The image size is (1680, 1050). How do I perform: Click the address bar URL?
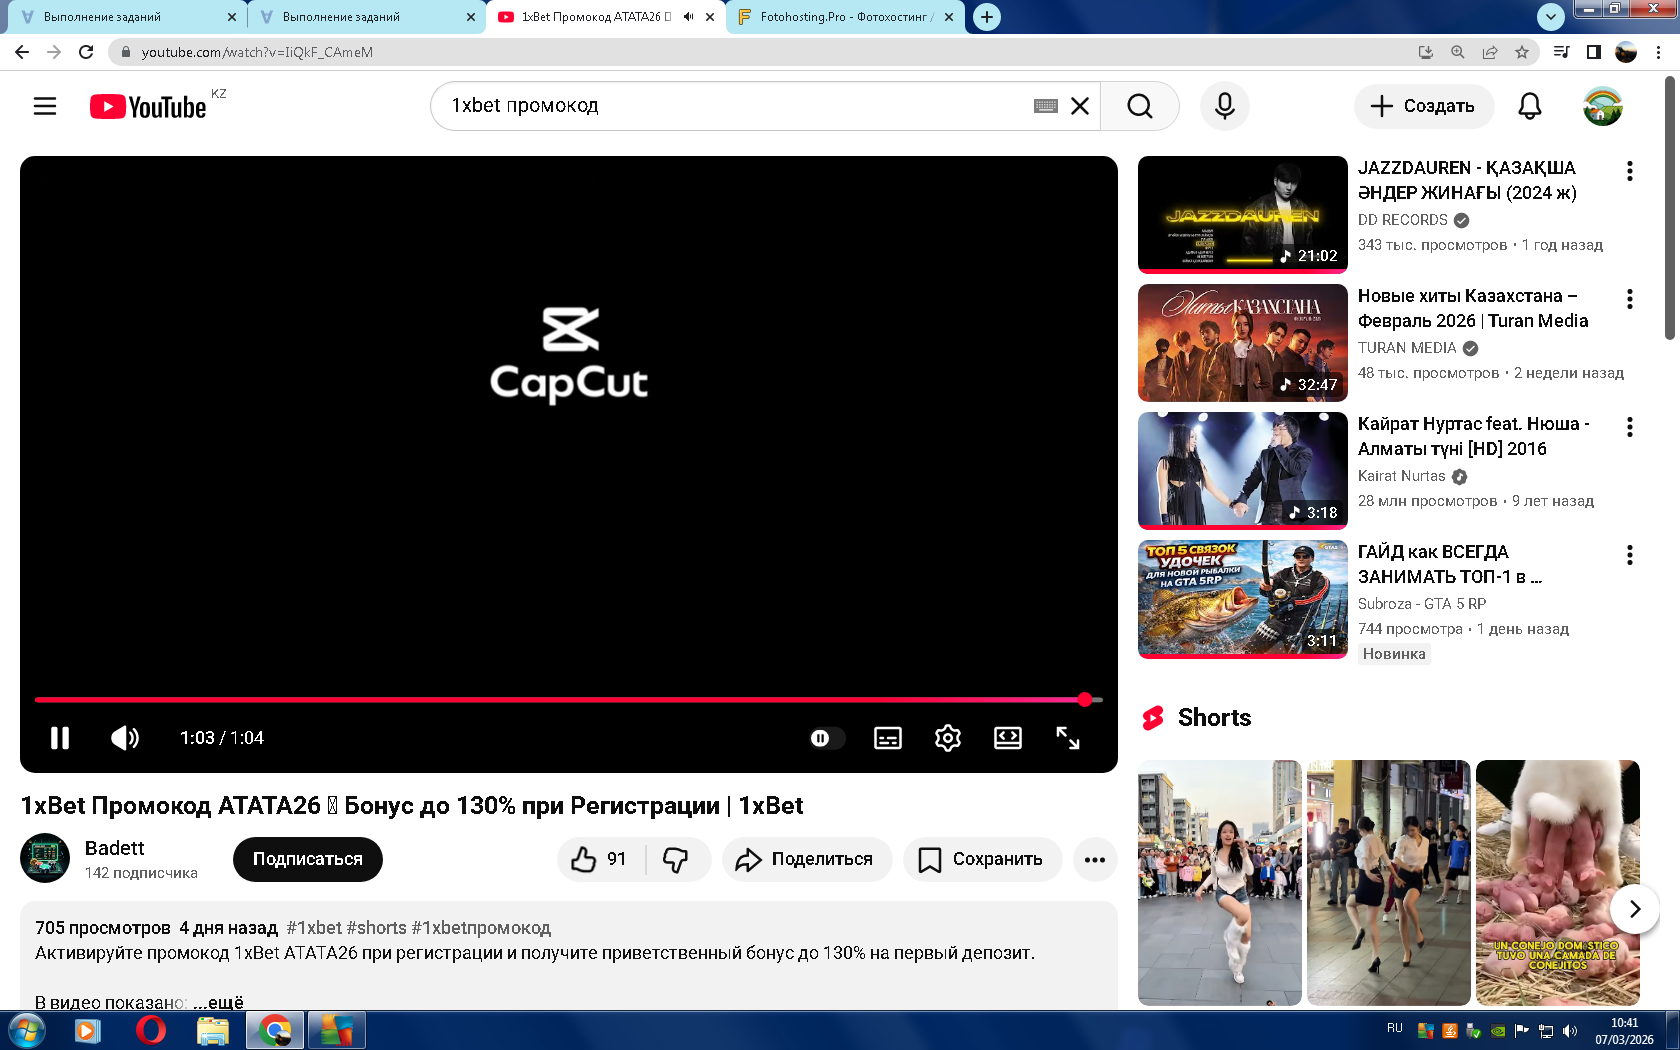[257, 52]
